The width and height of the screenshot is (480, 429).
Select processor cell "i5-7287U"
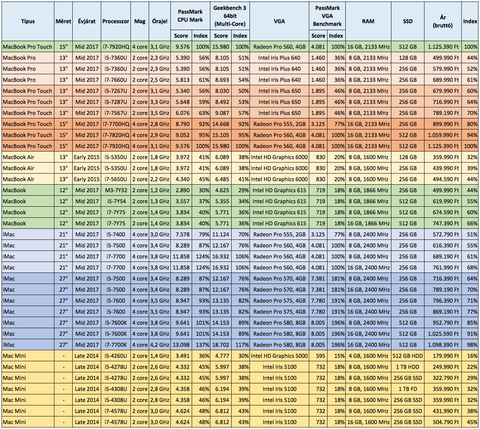116,102
